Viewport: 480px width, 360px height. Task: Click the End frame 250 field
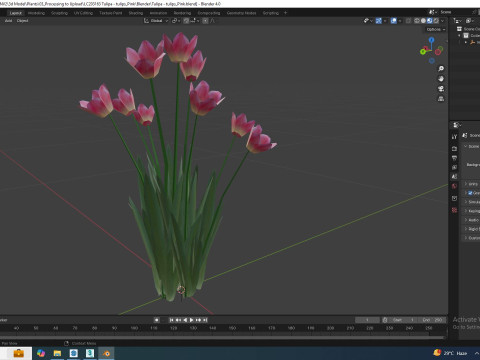[x=432, y=320]
